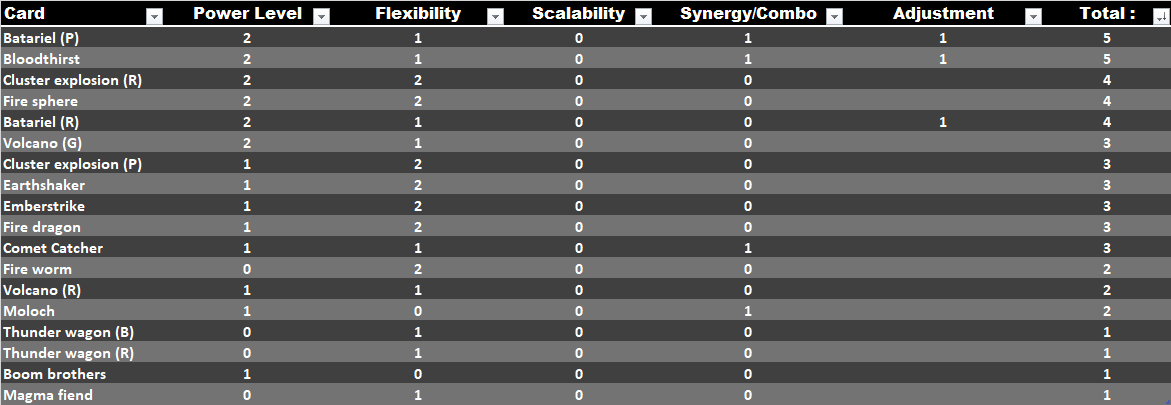Image resolution: width=1171 pixels, height=405 pixels.
Task: Select Cluster explosion (R) Flexibility cell
Action: click(418, 80)
